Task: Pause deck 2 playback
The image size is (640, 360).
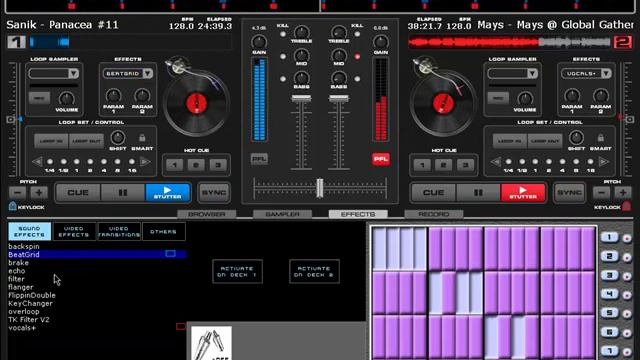Action: tap(478, 193)
